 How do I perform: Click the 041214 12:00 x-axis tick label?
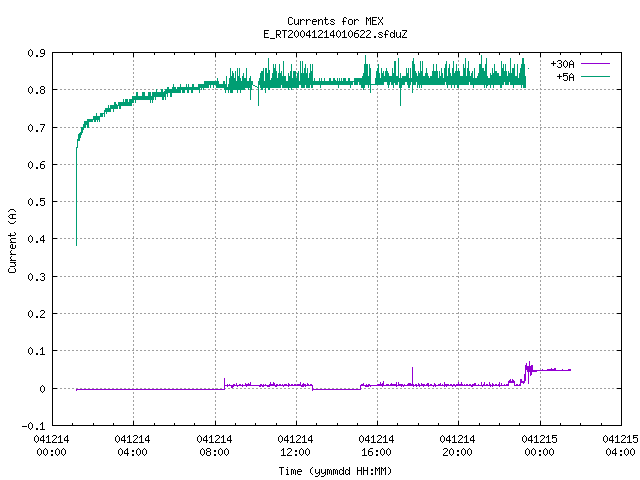pos(295,446)
